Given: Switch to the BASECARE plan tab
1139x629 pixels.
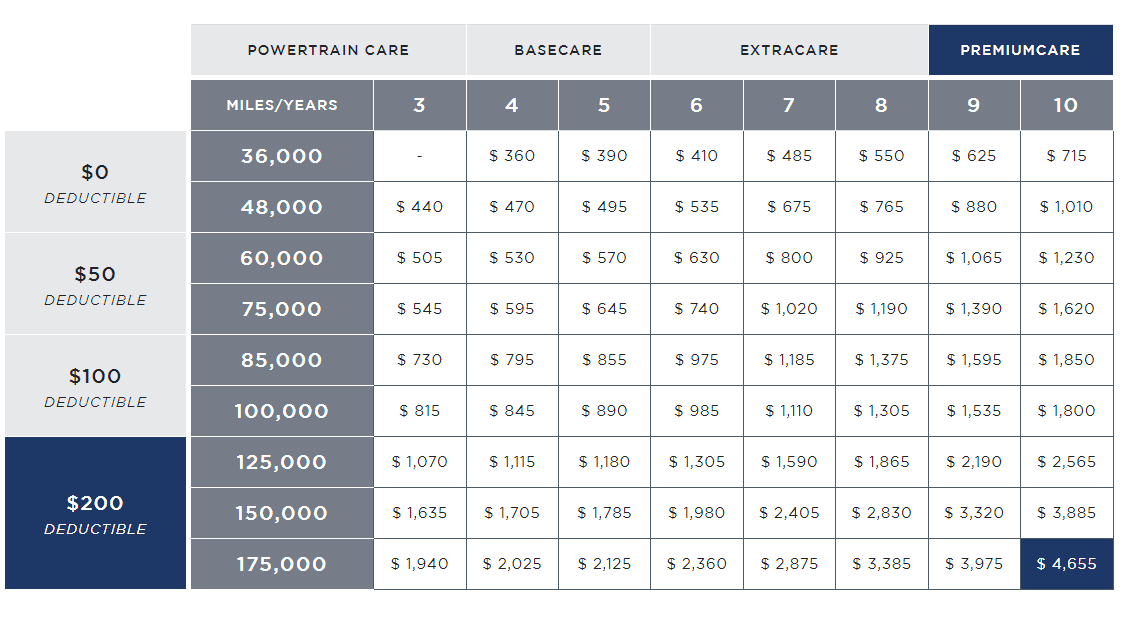Looking at the screenshot, I should pos(558,50).
